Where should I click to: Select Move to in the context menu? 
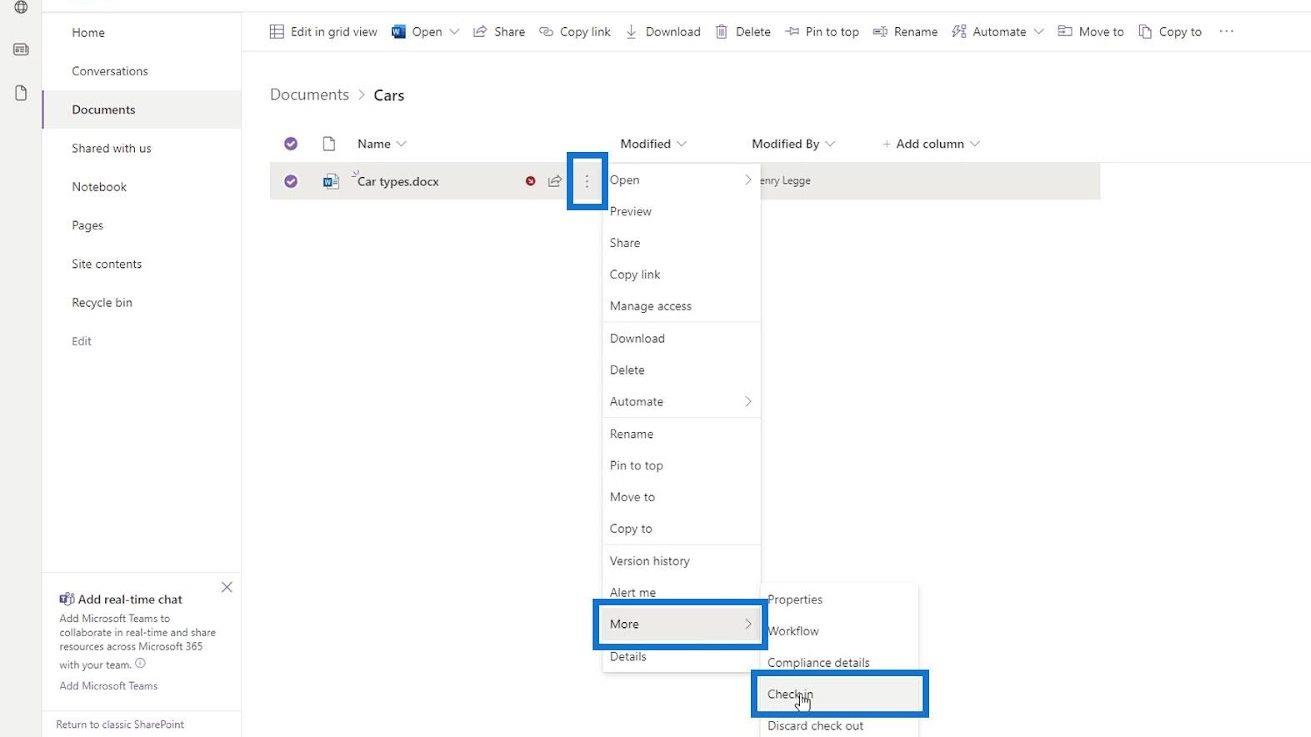681,497
